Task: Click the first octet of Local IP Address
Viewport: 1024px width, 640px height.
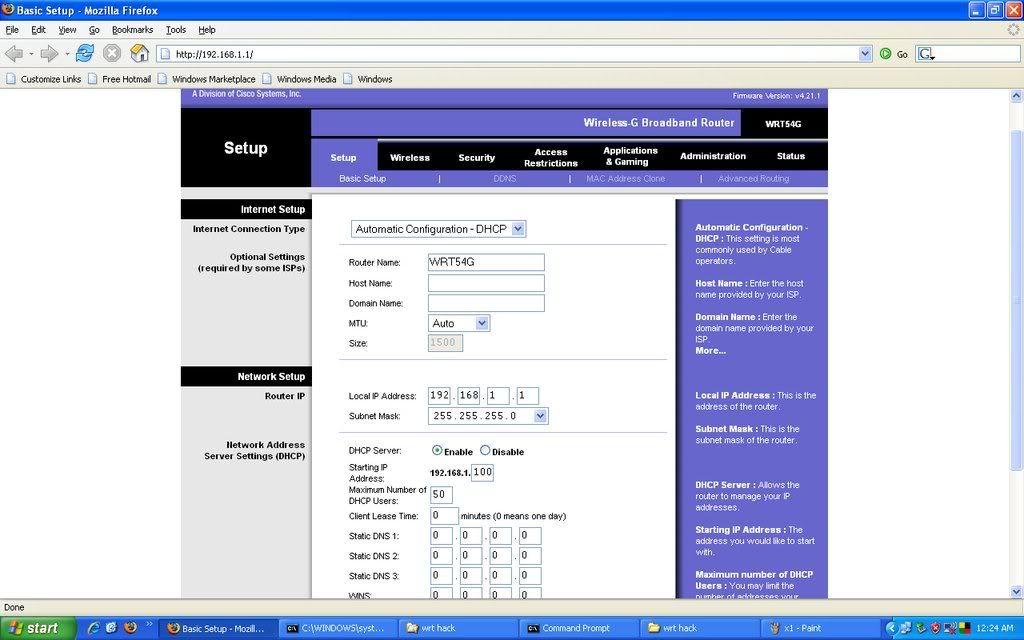Action: coord(440,395)
